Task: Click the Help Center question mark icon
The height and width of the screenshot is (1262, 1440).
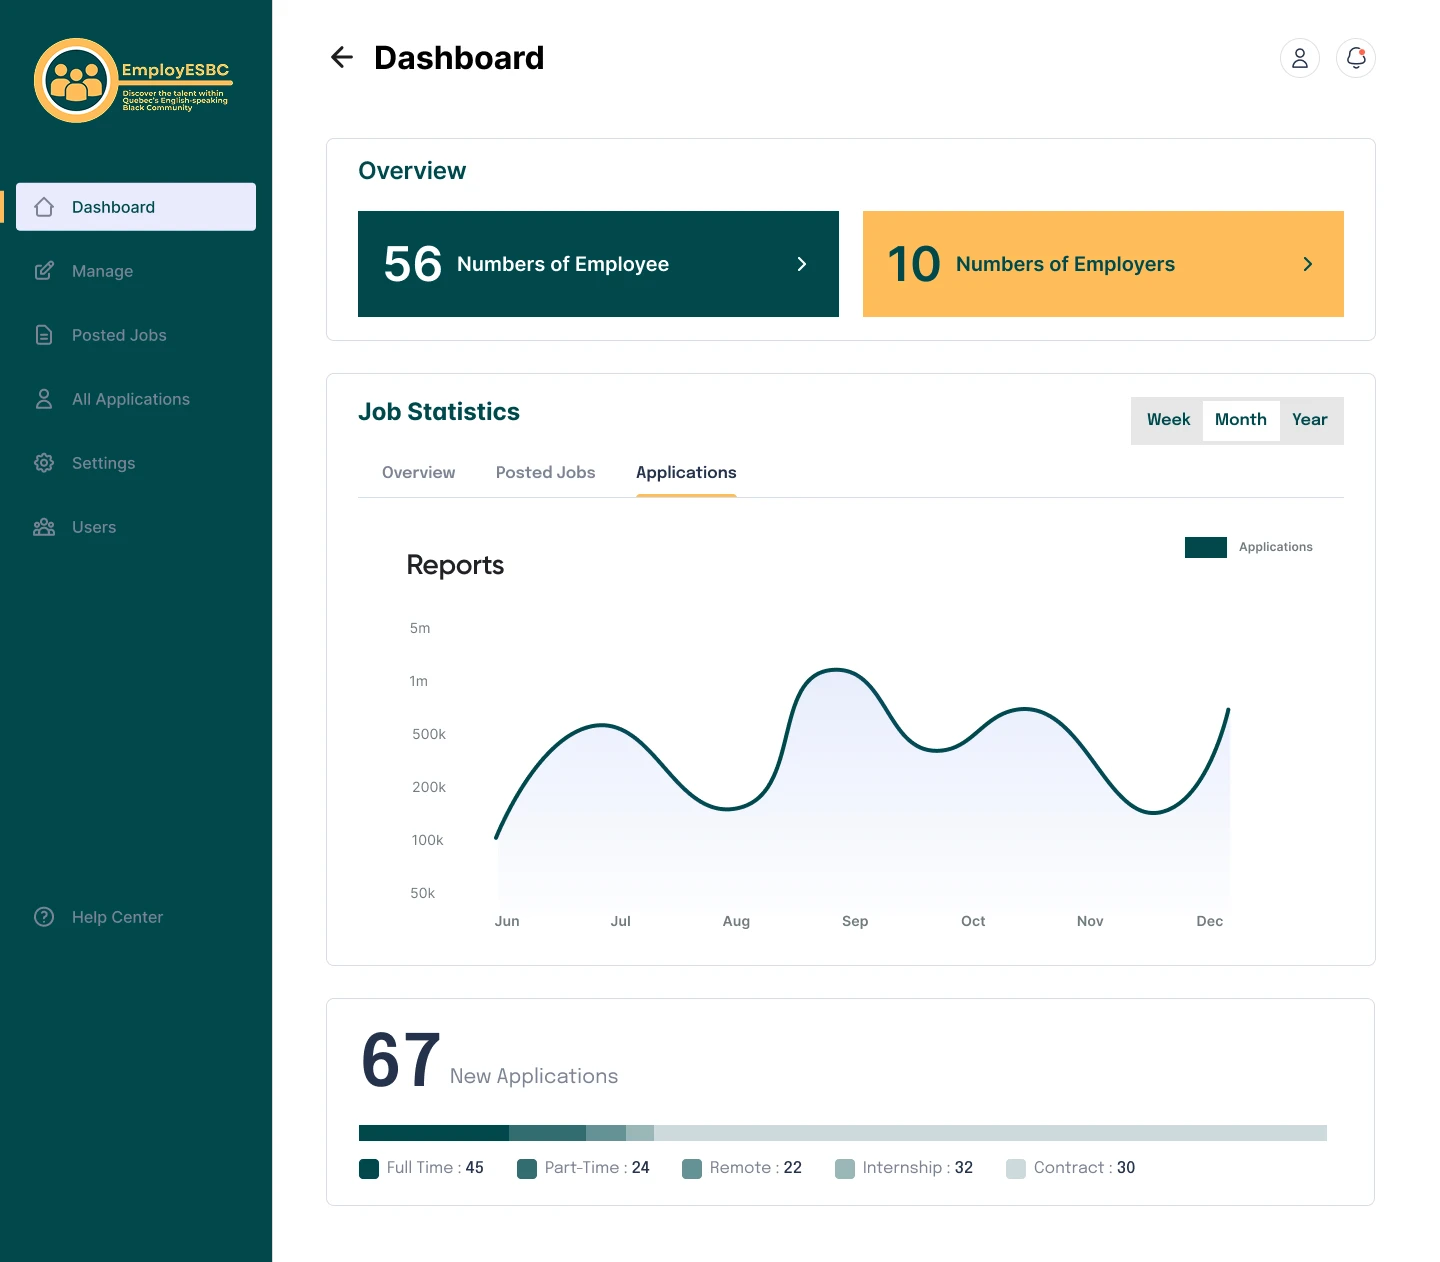Action: (44, 917)
